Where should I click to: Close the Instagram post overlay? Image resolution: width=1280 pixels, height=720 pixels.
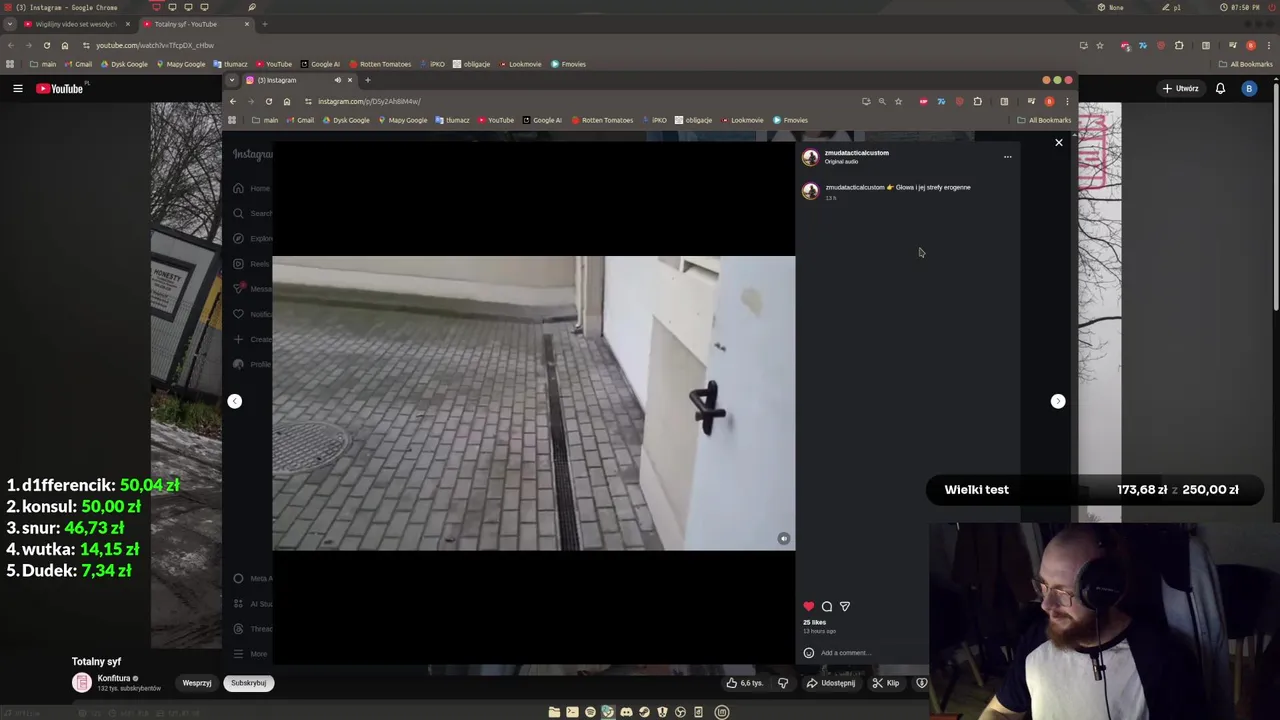coord(1059,142)
